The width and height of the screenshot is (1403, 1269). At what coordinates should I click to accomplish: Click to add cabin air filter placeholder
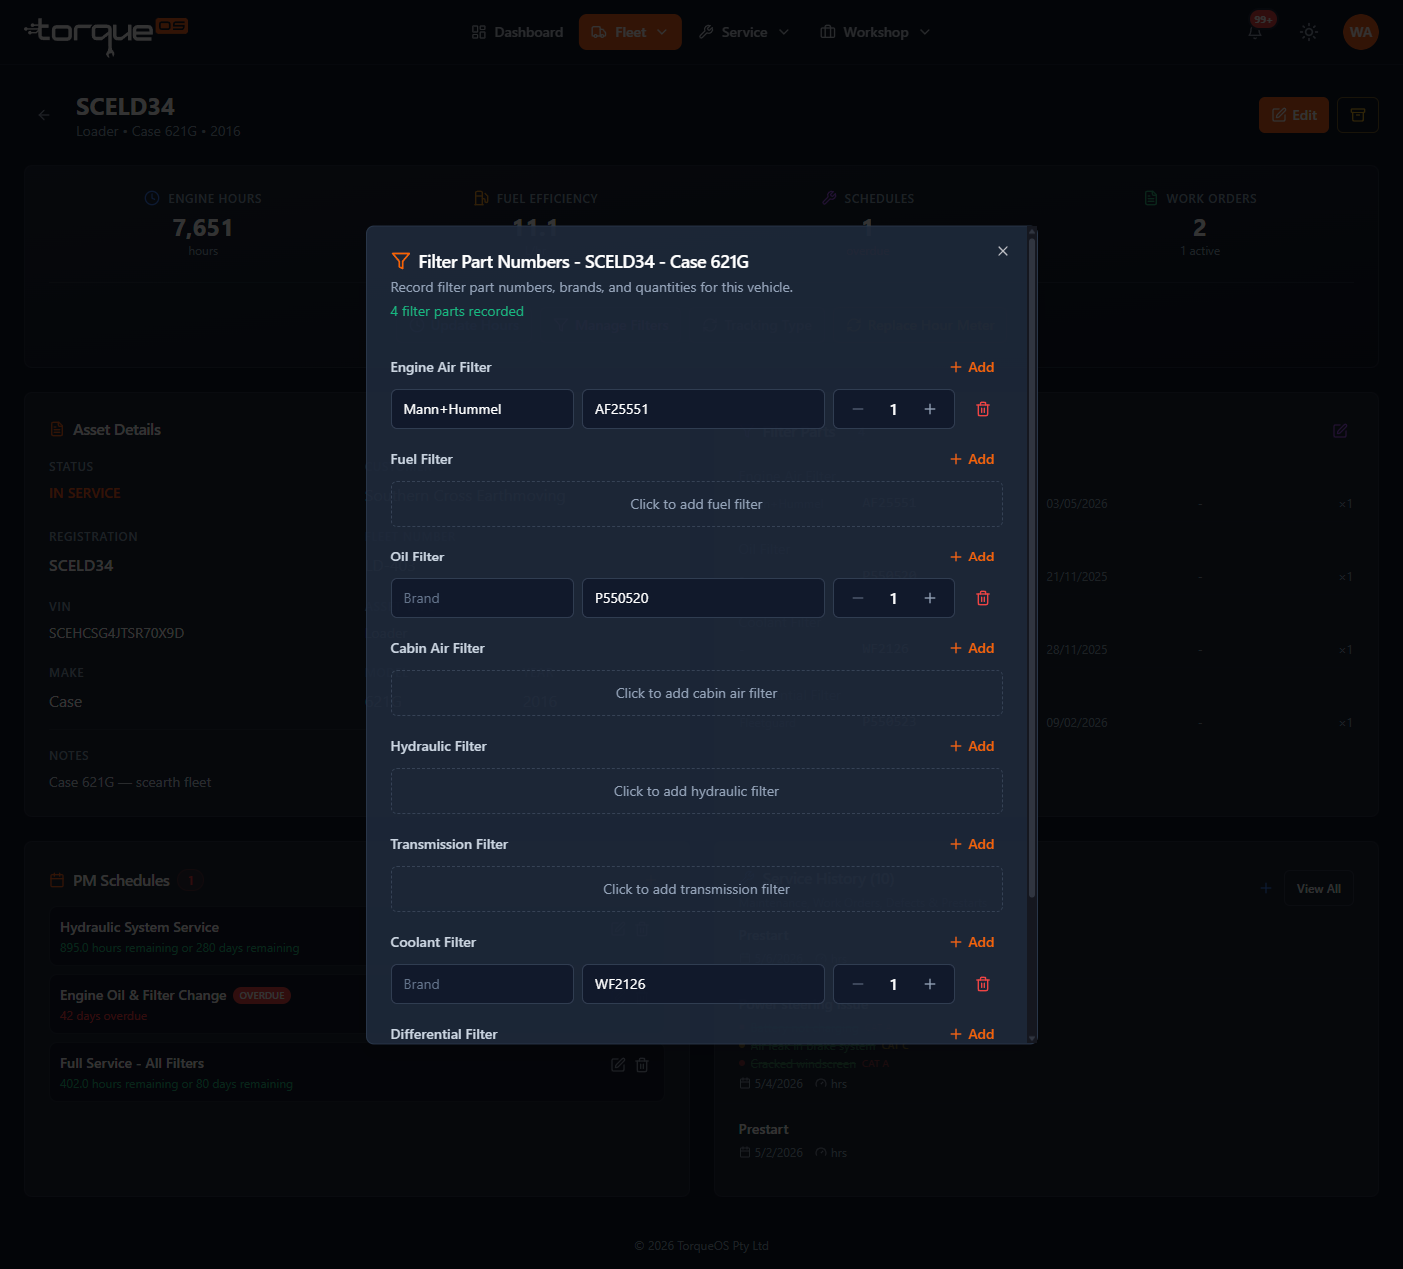point(696,693)
